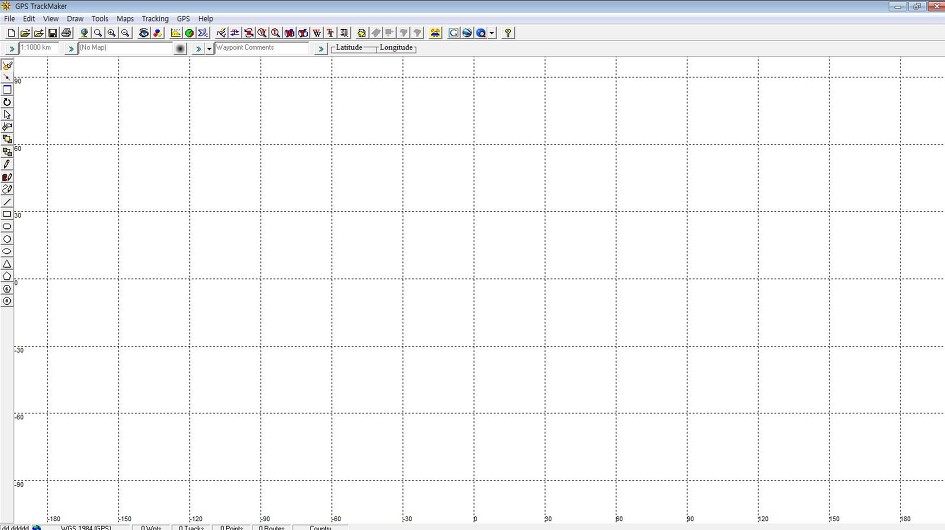Select the Rotate tool in sidebar

coord(7,102)
